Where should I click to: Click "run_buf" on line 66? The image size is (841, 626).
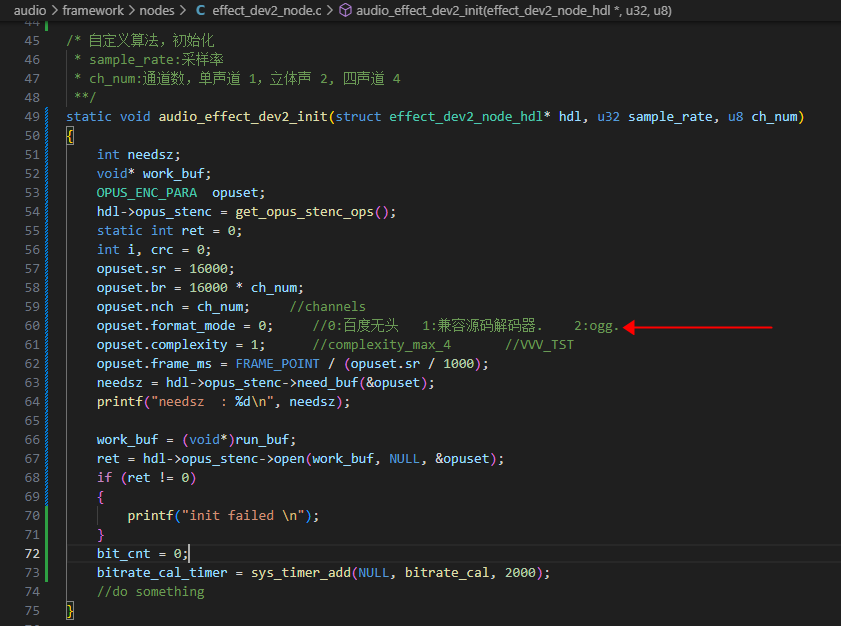pos(262,440)
